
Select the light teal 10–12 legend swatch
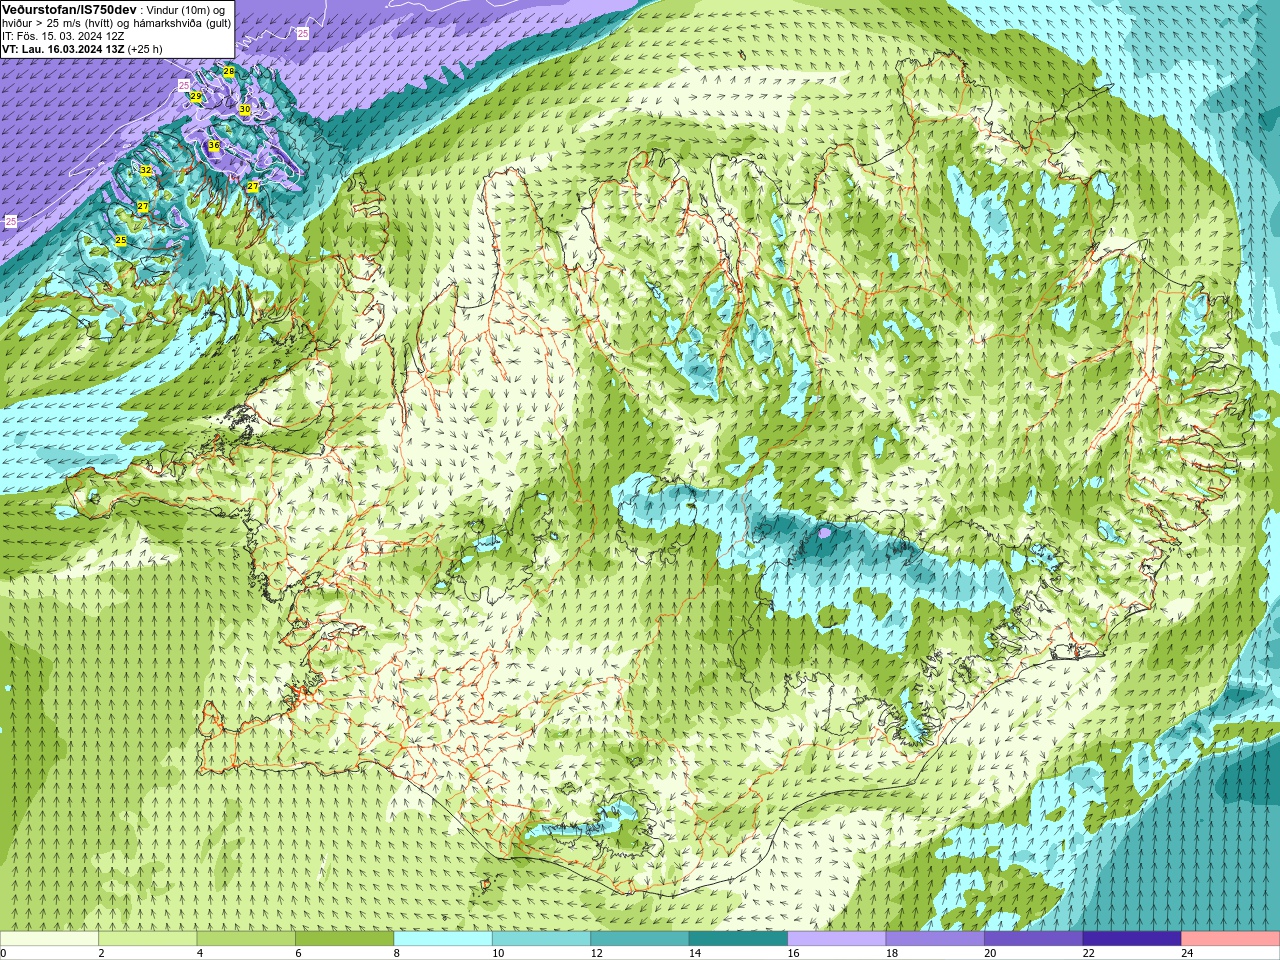coord(541,939)
